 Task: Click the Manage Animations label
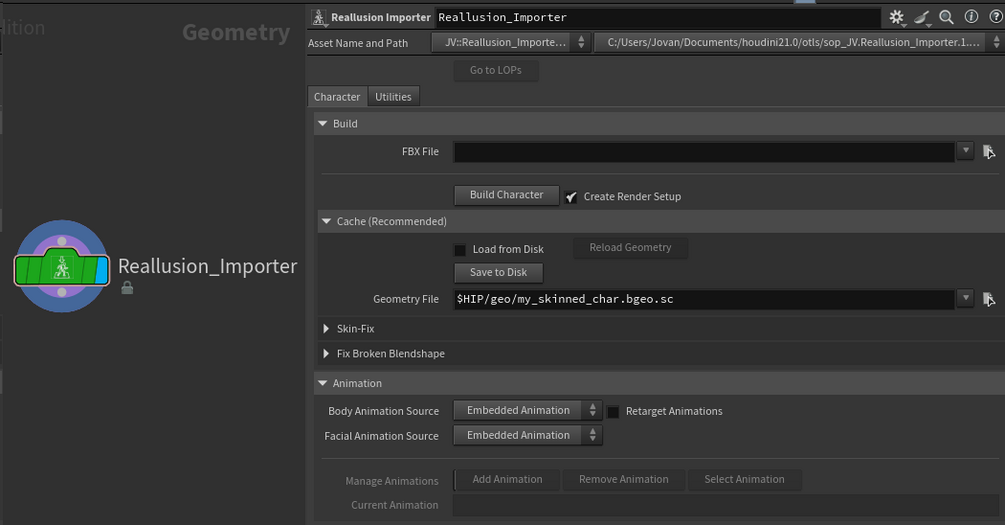pyautogui.click(x=392, y=481)
